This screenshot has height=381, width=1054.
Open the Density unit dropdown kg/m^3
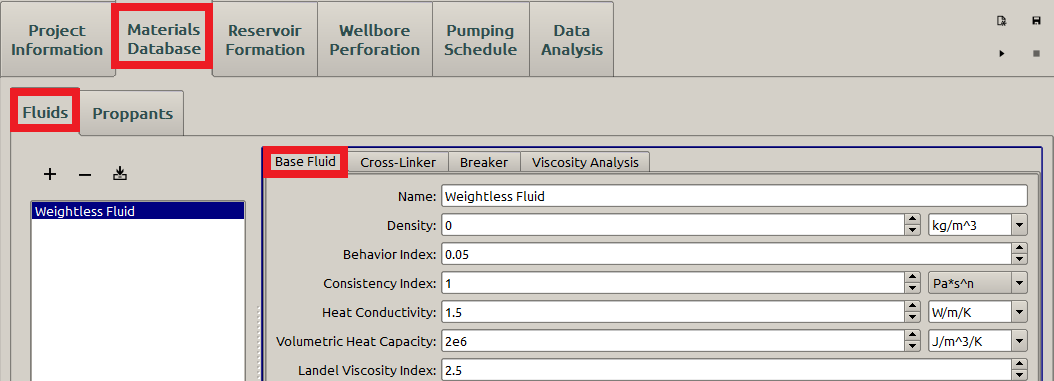[978, 226]
